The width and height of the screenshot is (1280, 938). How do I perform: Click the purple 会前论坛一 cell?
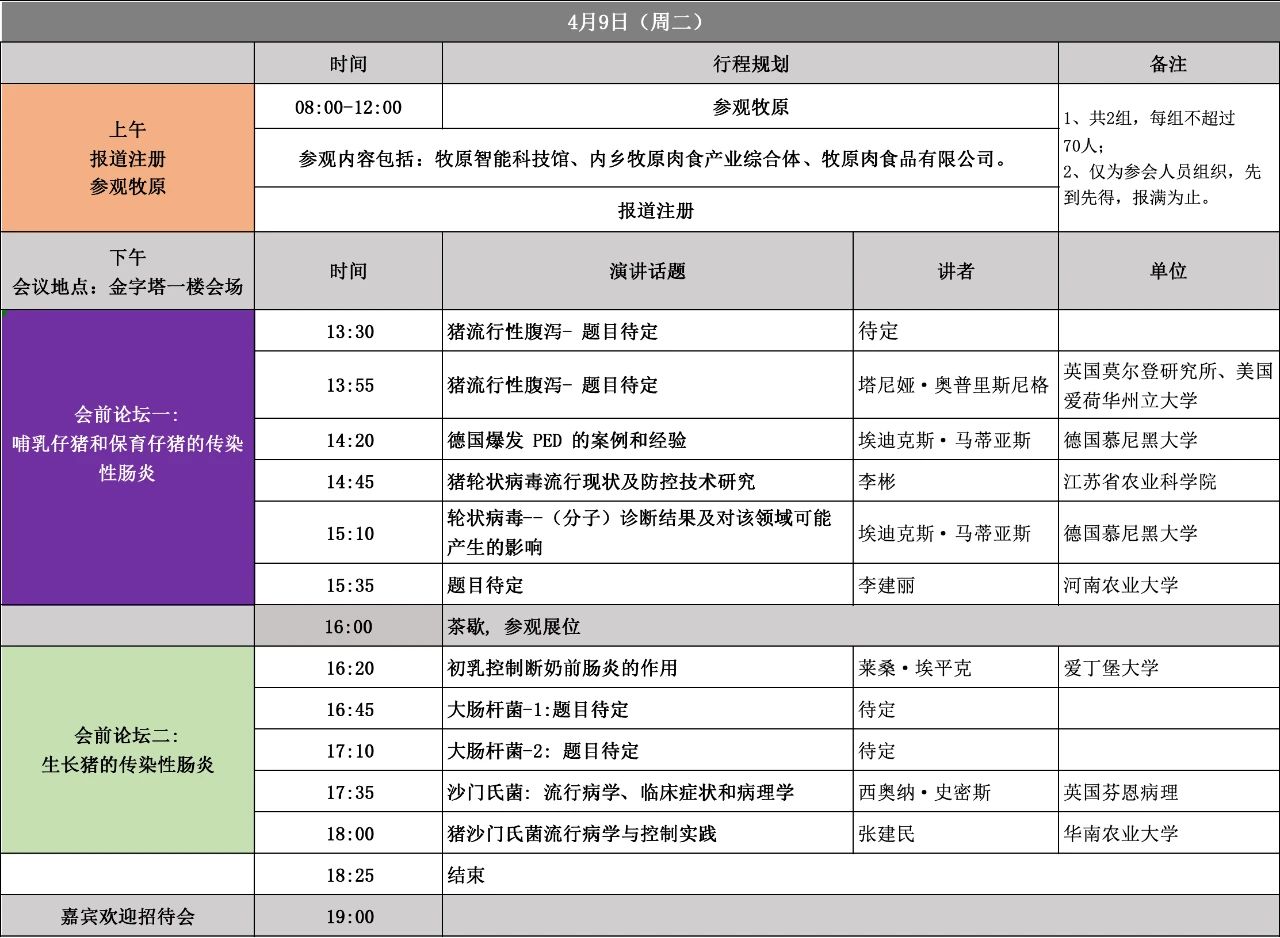click(x=128, y=457)
